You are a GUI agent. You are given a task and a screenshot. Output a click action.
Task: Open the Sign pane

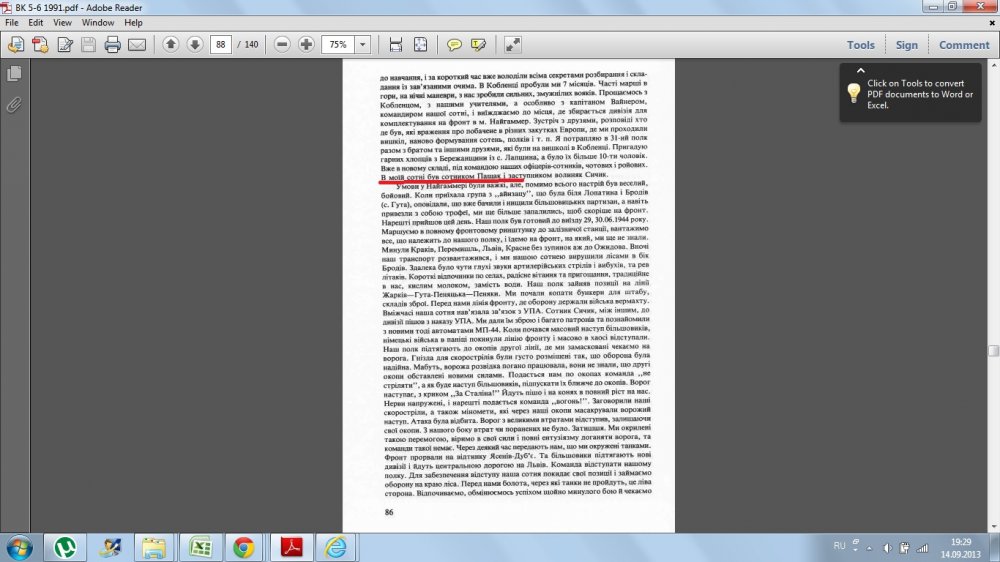906,45
